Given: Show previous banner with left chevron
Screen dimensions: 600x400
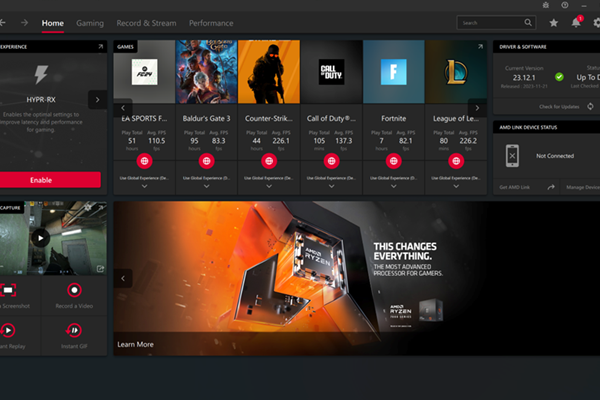Looking at the screenshot, I should pyautogui.click(x=123, y=278).
